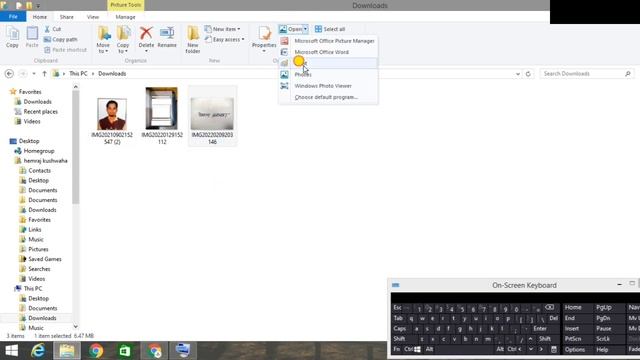Choose Microsoft Office Word menu entry
The width and height of the screenshot is (640, 360).
click(329, 52)
